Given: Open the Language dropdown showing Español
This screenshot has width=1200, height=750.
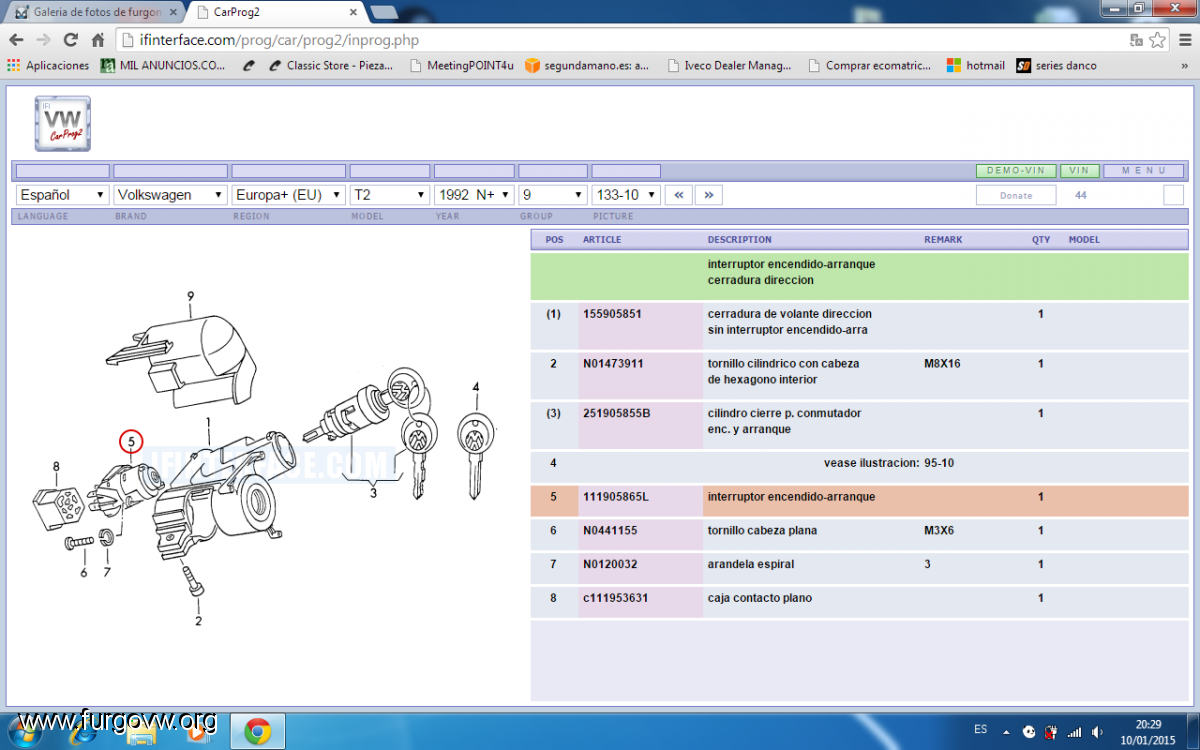Looking at the screenshot, I should [x=62, y=195].
